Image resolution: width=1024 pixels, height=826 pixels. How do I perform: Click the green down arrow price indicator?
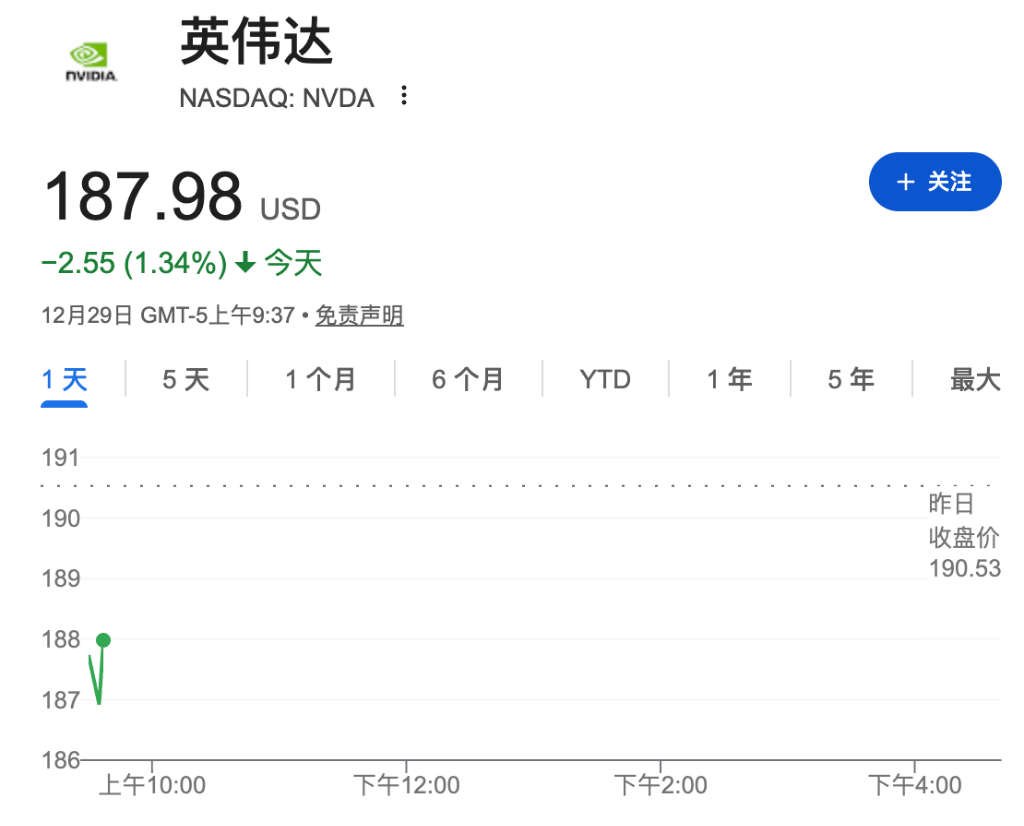(245, 264)
